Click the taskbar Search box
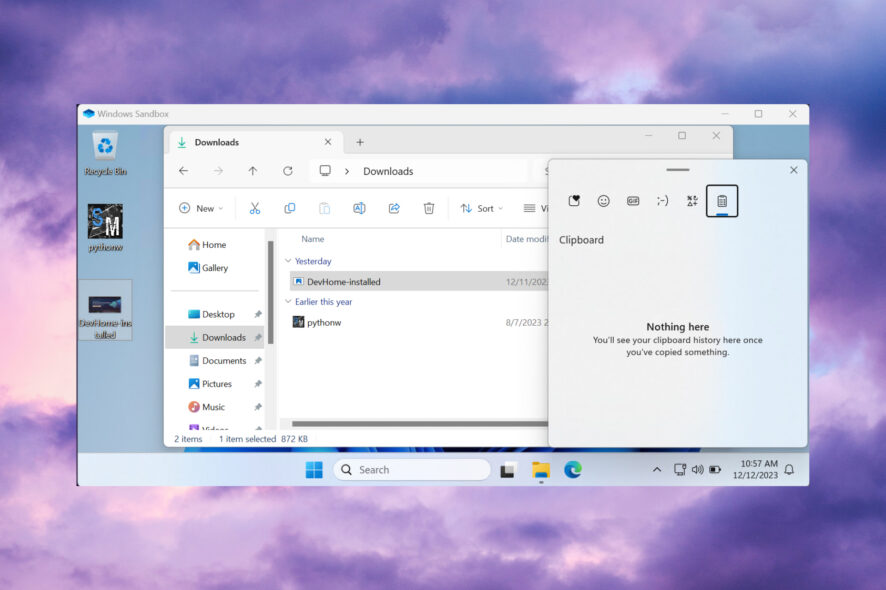 [x=412, y=470]
